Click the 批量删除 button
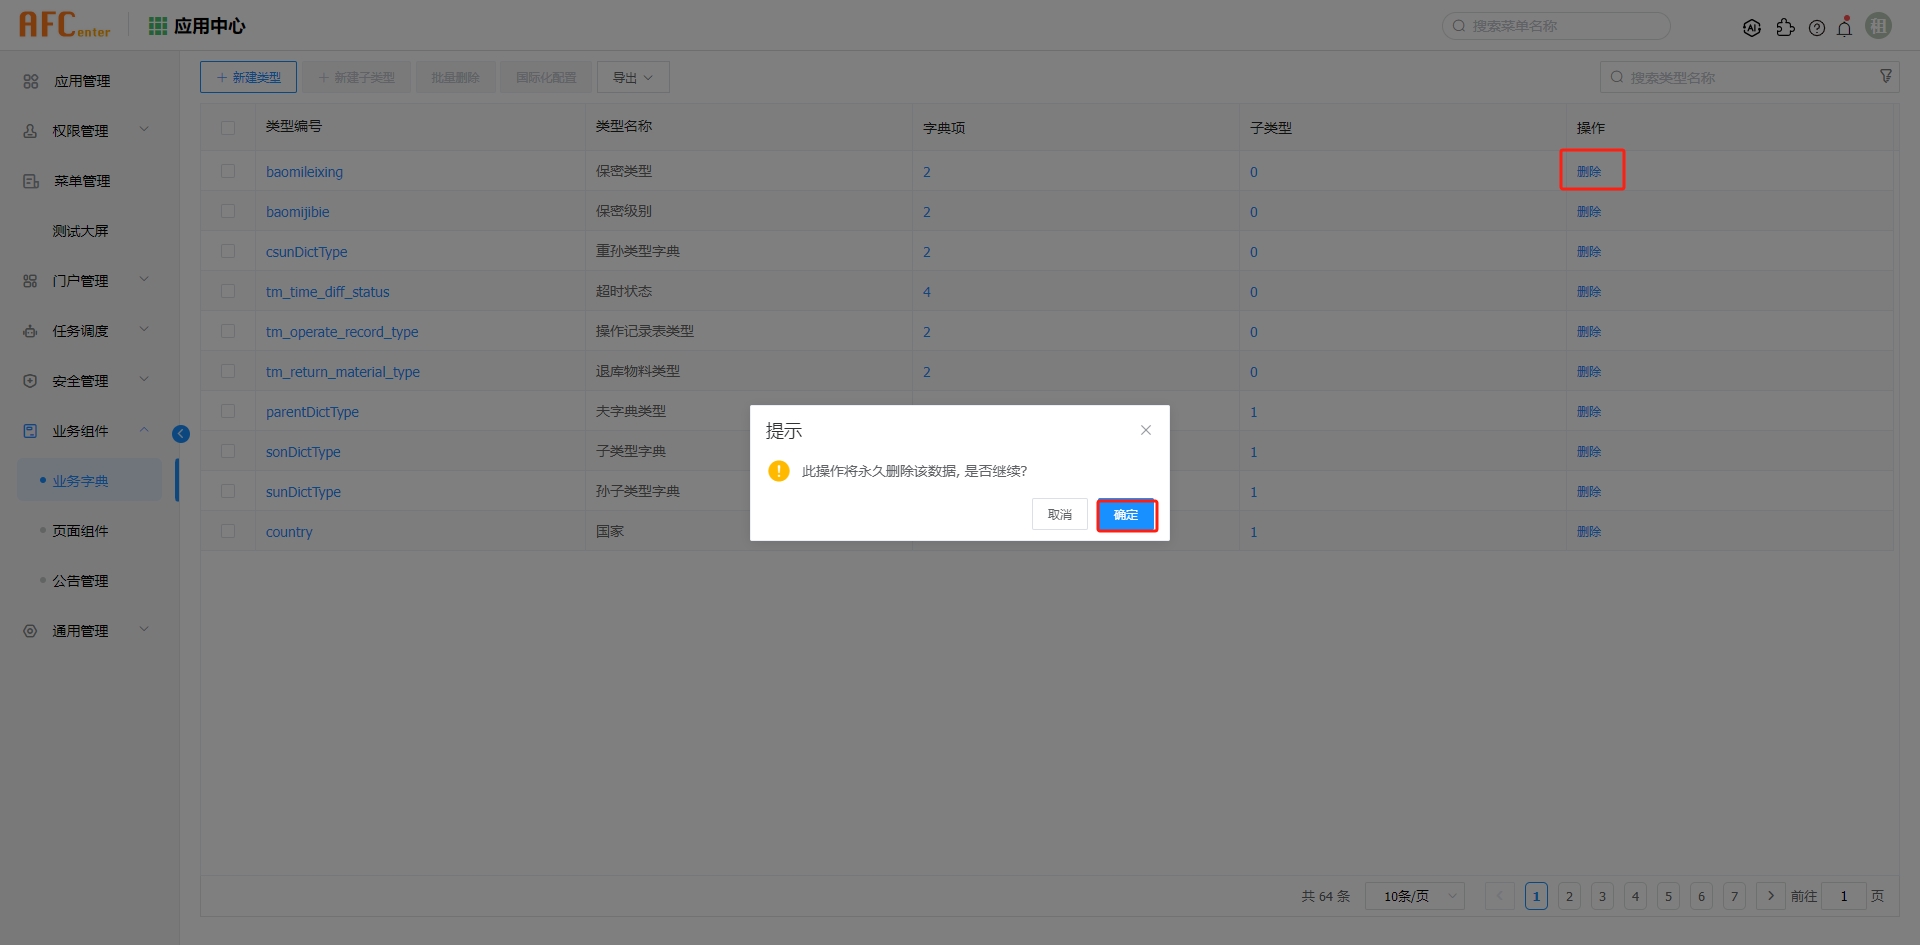Viewport: 1920px width, 945px height. coord(455,77)
